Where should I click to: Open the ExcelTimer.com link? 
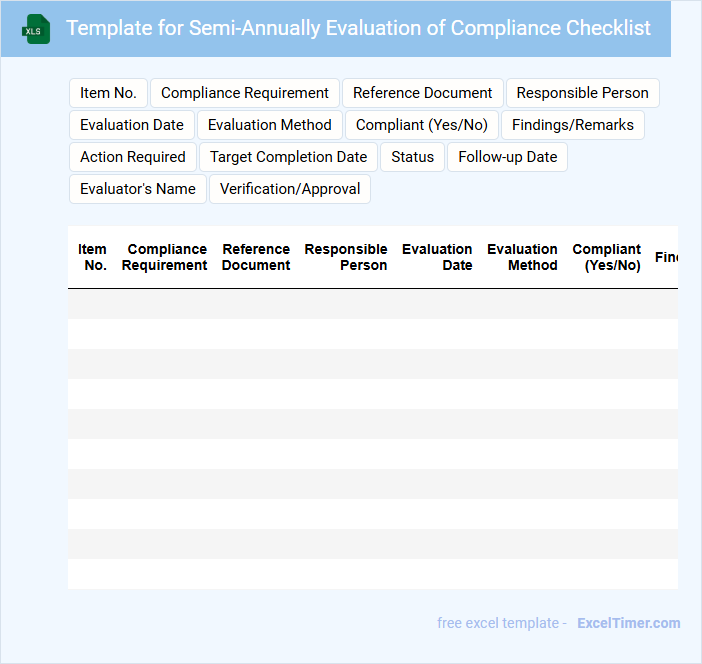(x=628, y=623)
